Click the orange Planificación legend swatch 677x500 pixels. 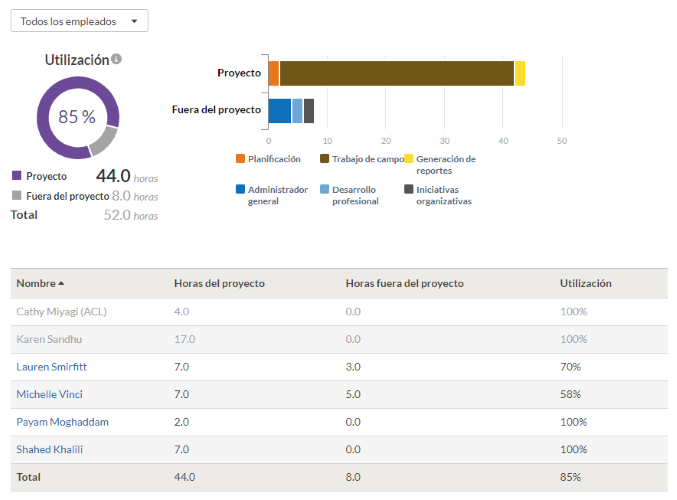tap(240, 159)
